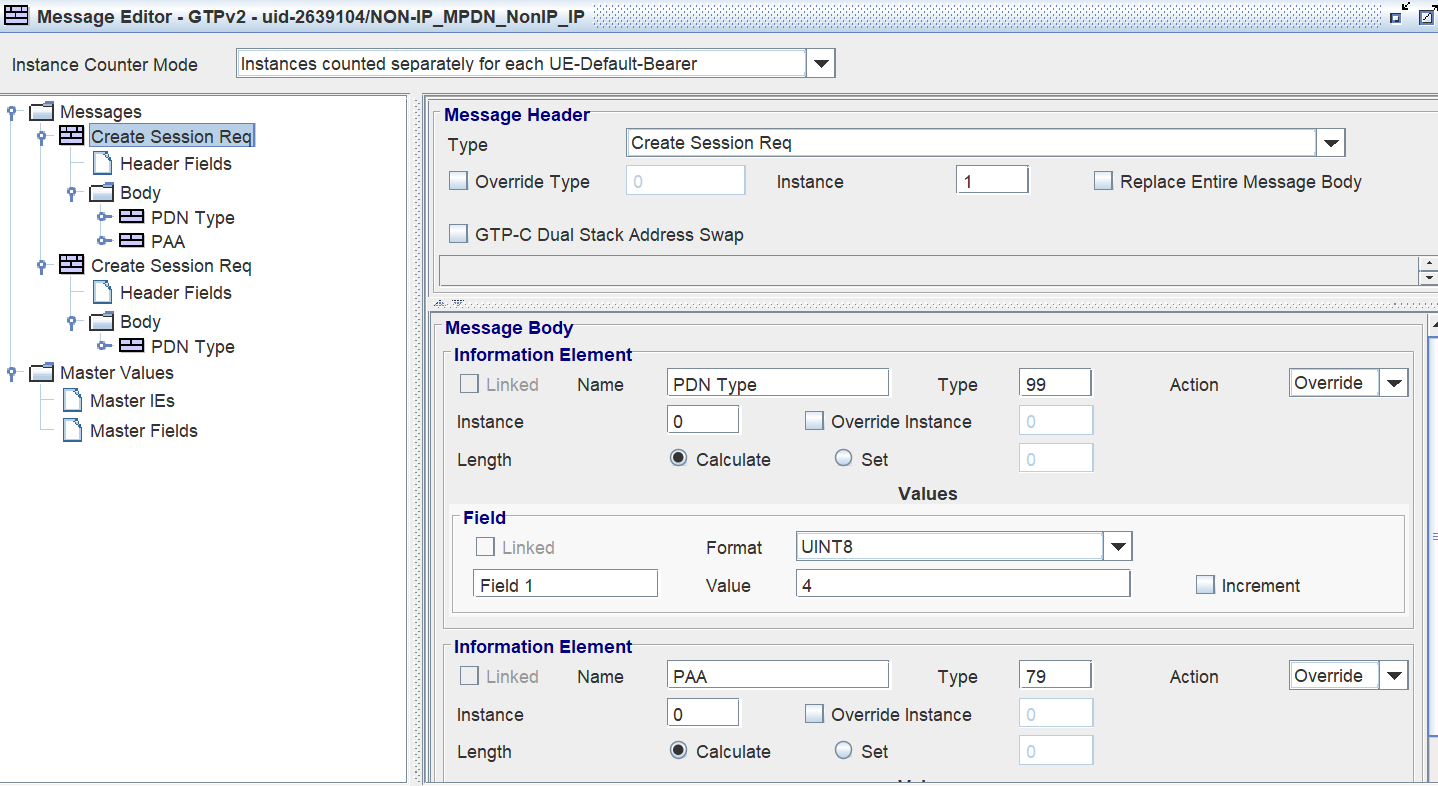Select second Body node in tree

pos(140,322)
